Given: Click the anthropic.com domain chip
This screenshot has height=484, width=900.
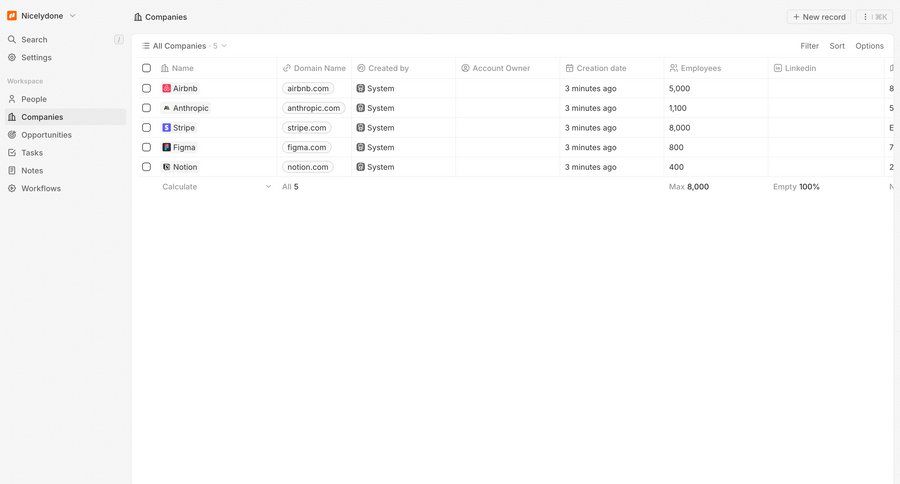Looking at the screenshot, I should (x=313, y=108).
